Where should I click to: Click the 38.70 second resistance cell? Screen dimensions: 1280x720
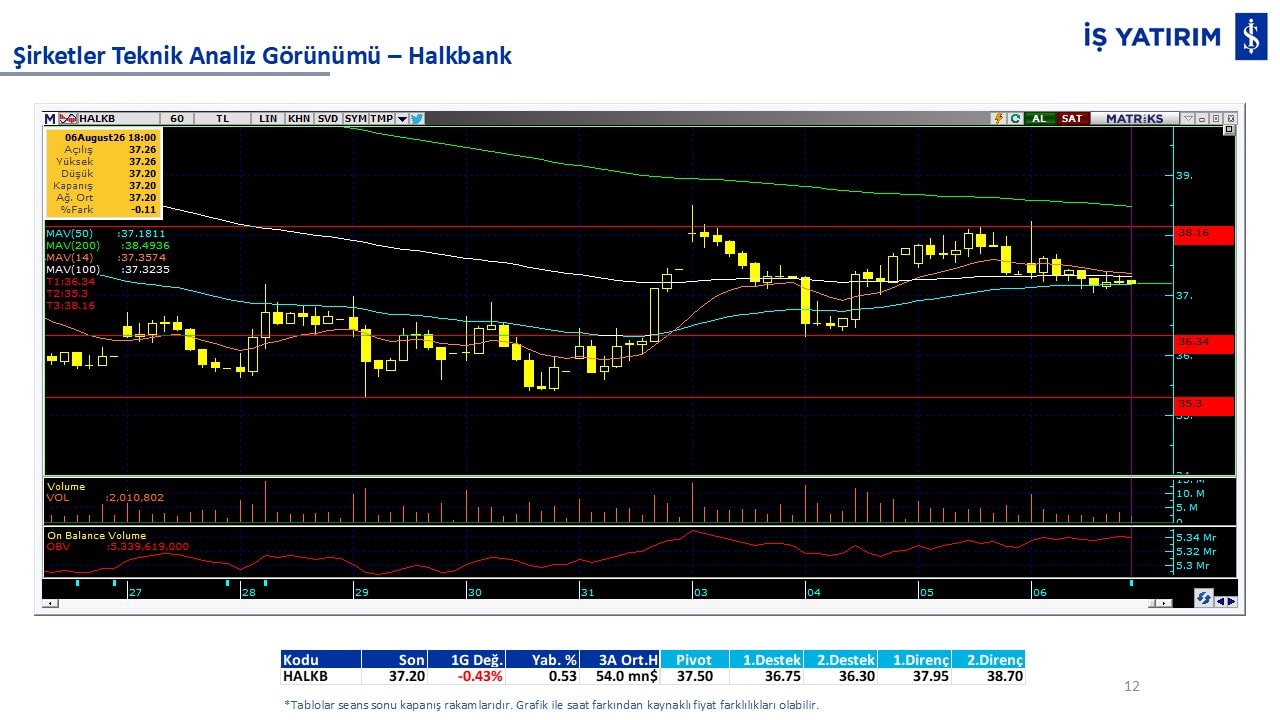pyautogui.click(x=988, y=676)
